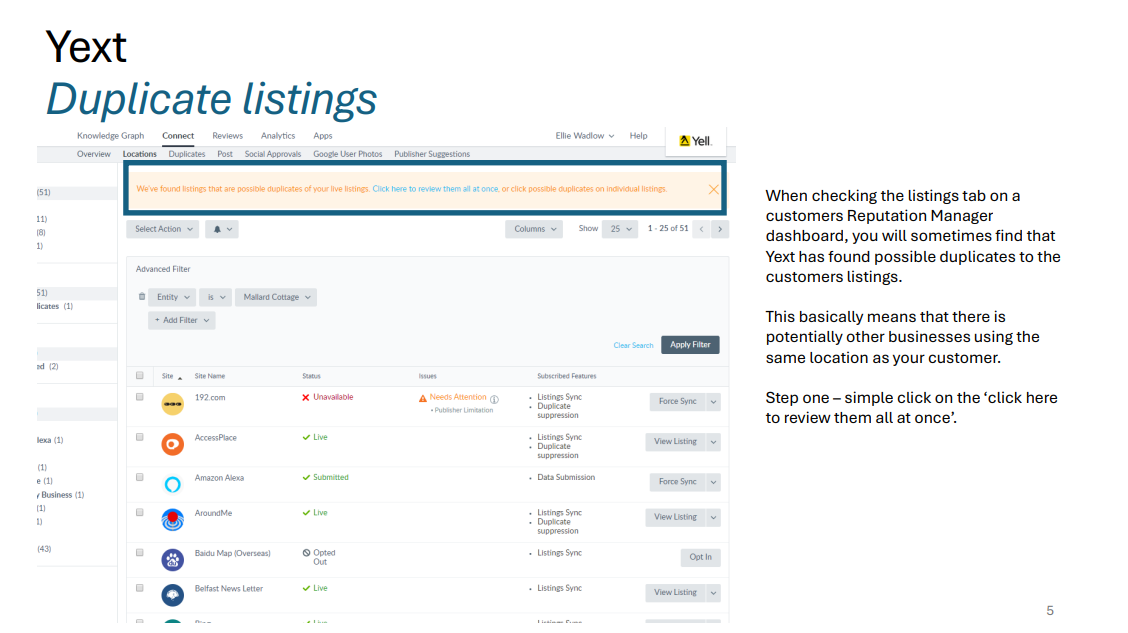Click the Clear Search link
Viewport: 1128px width, 633px height.
click(x=633, y=345)
